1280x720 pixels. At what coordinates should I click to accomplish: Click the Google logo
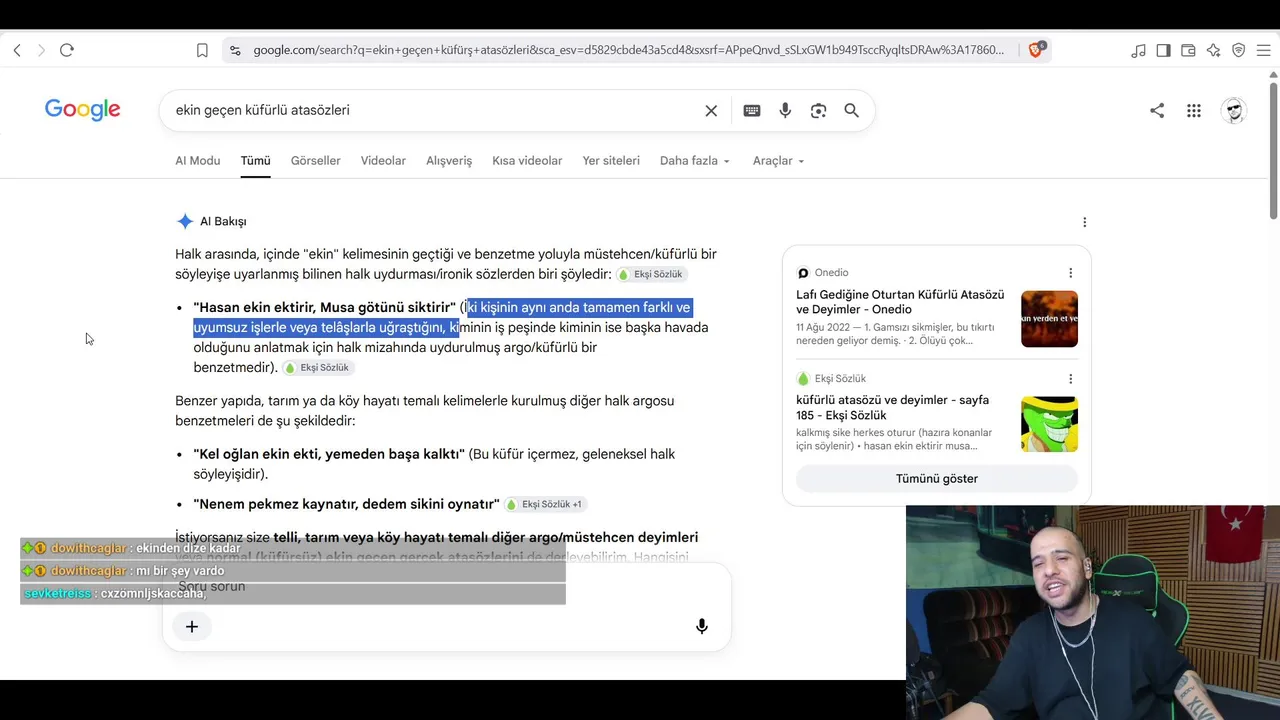[x=83, y=110]
